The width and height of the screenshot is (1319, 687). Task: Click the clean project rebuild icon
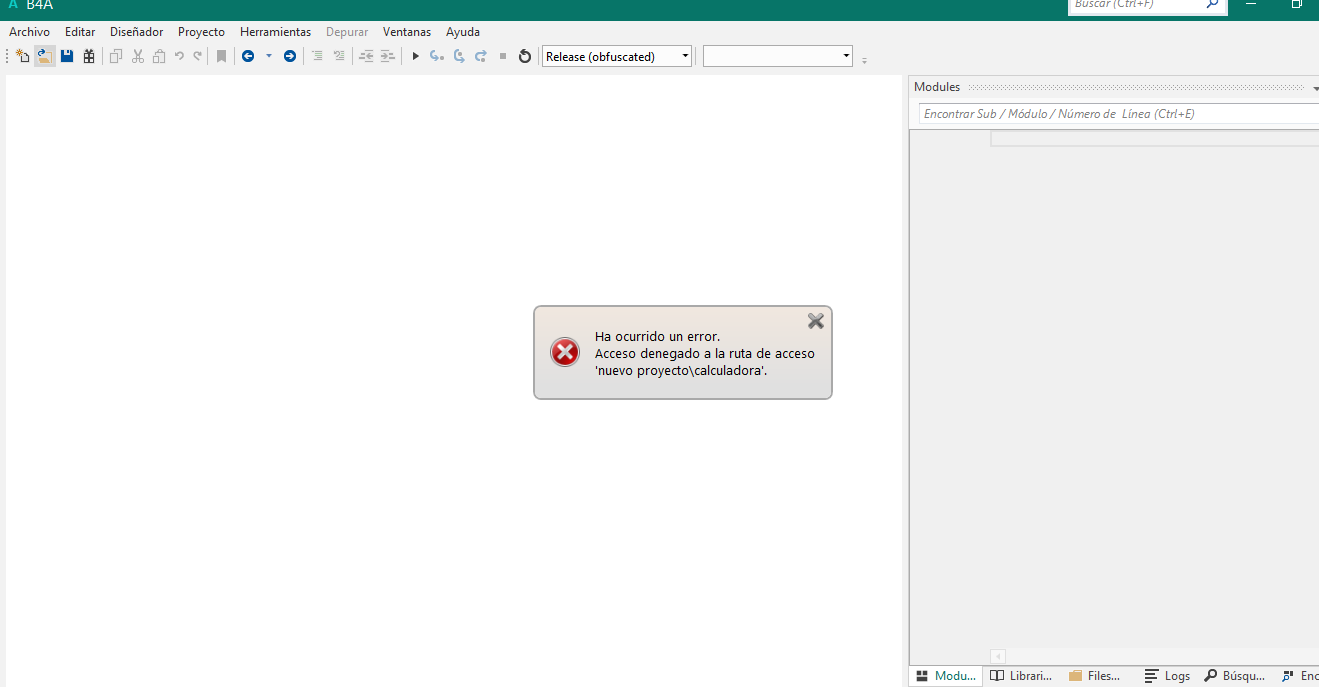pyautogui.click(x=524, y=56)
